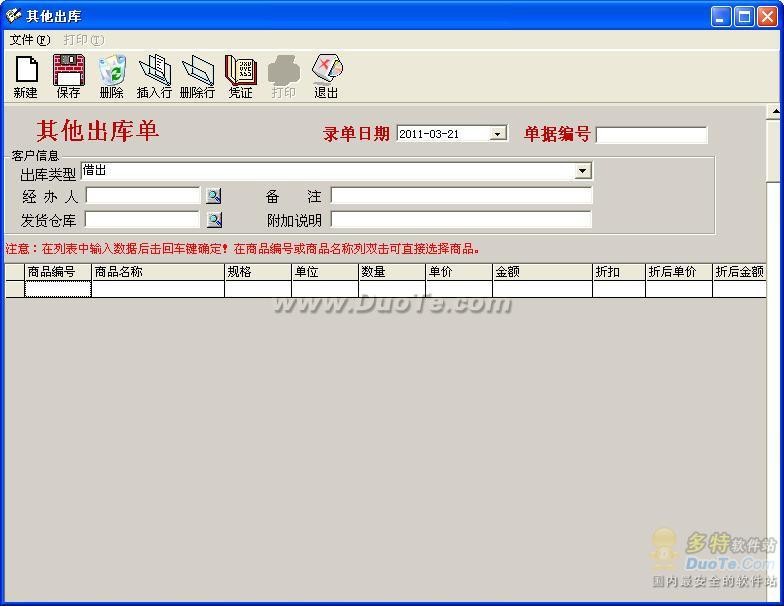Click the 折后单价 column header

click(679, 272)
